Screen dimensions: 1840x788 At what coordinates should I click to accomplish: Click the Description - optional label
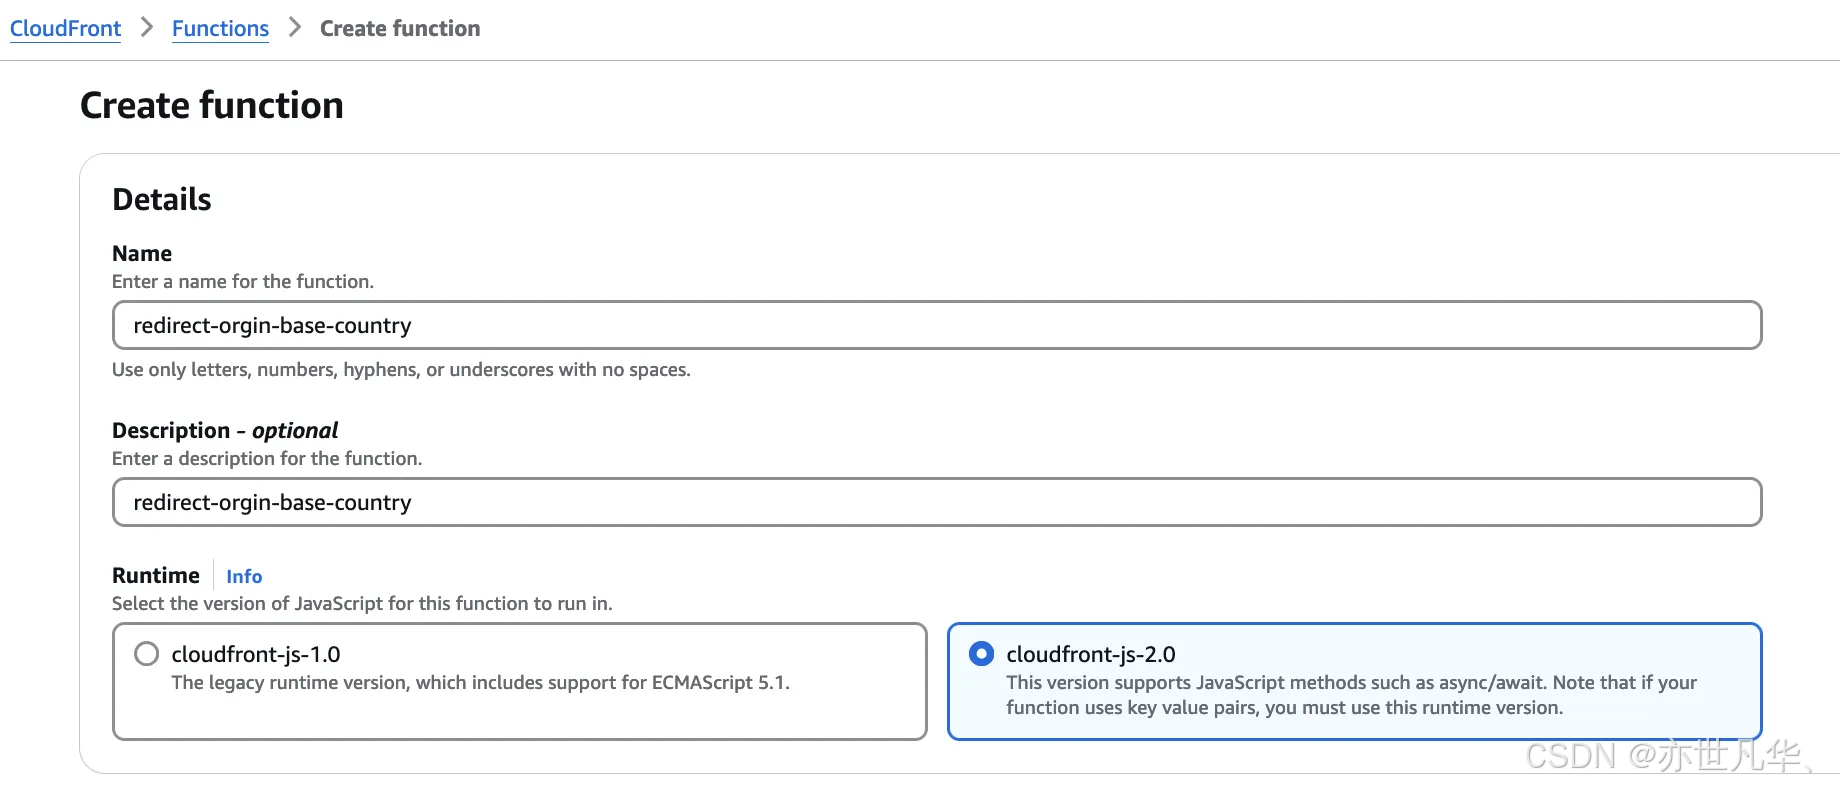coord(225,430)
